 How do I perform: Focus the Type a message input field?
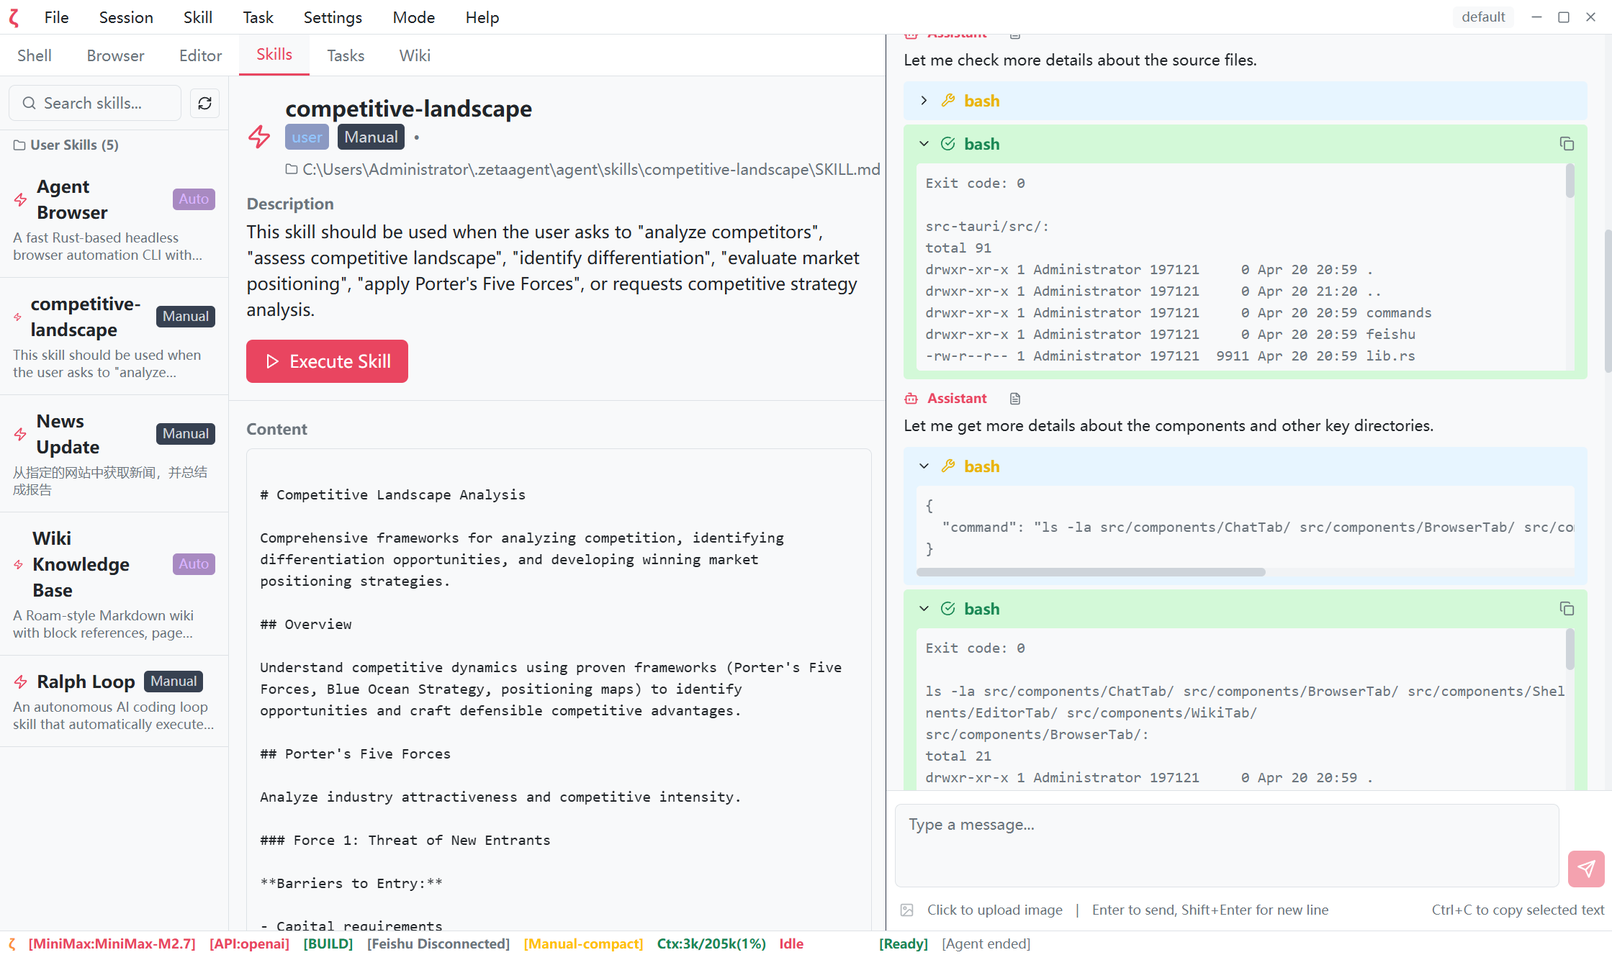[x=1226, y=845]
